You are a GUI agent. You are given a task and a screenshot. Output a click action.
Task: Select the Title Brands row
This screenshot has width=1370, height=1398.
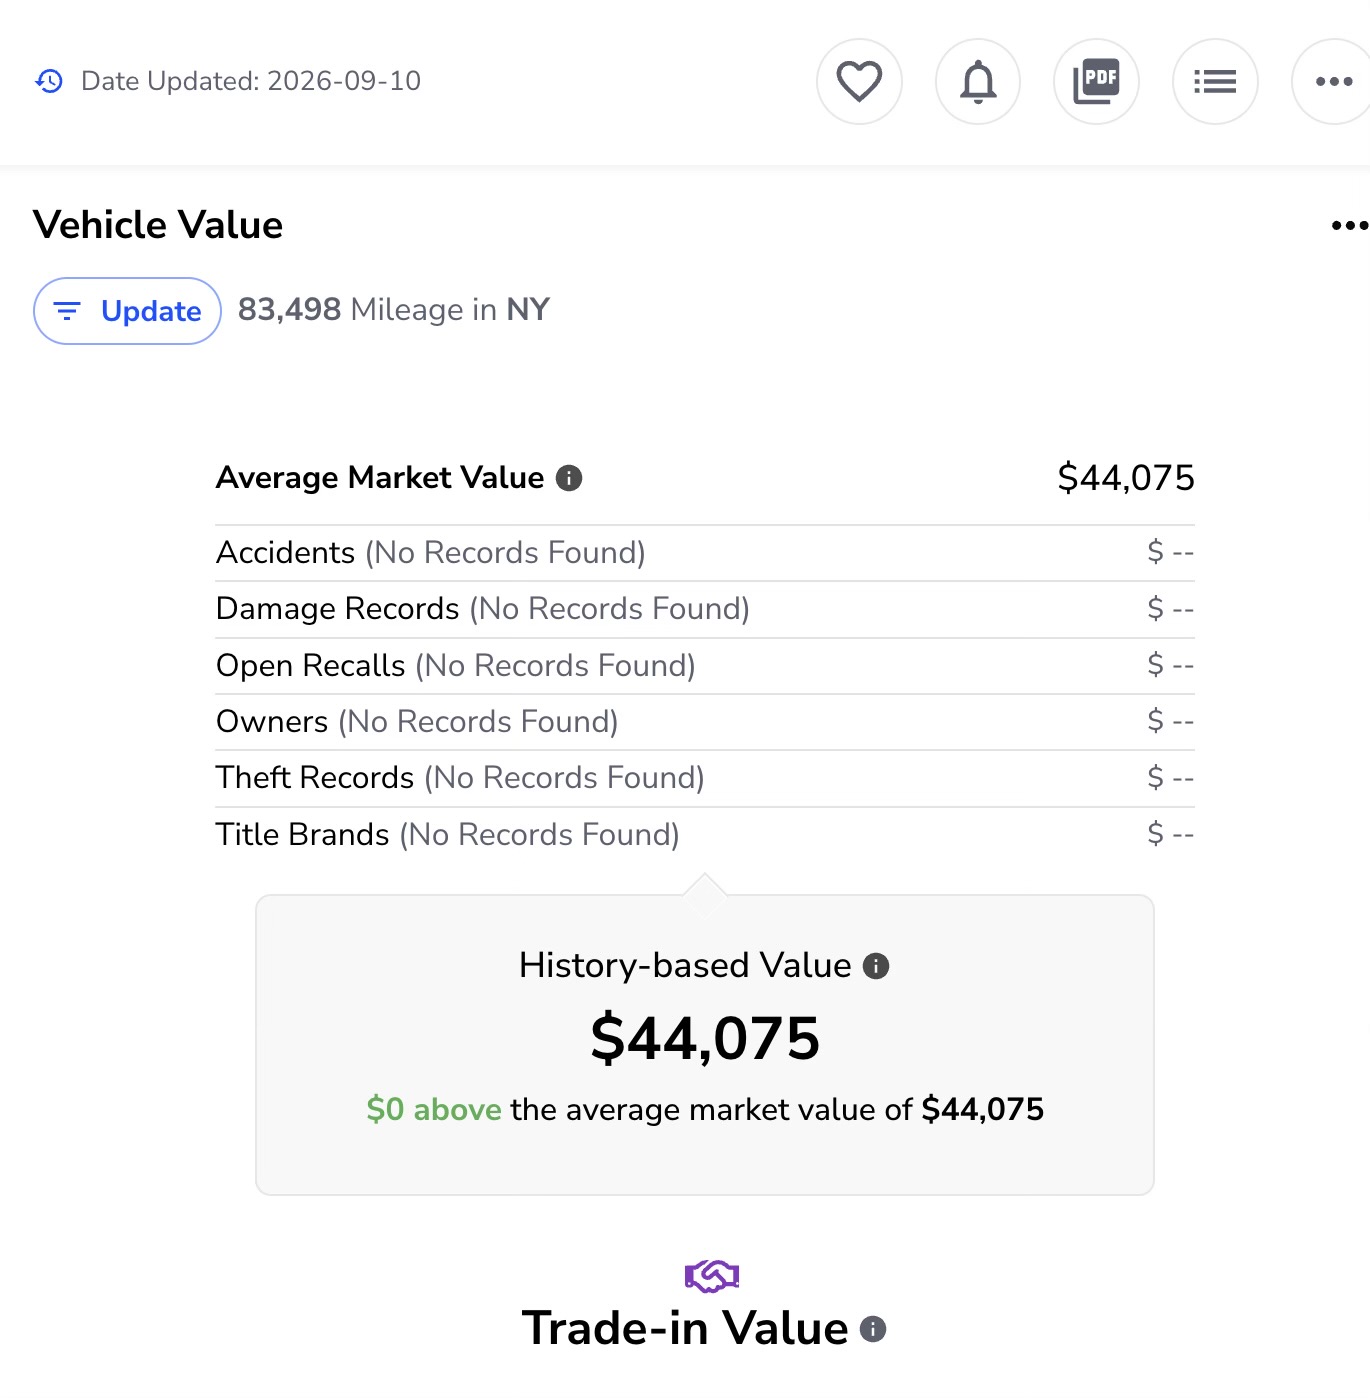tap(705, 835)
